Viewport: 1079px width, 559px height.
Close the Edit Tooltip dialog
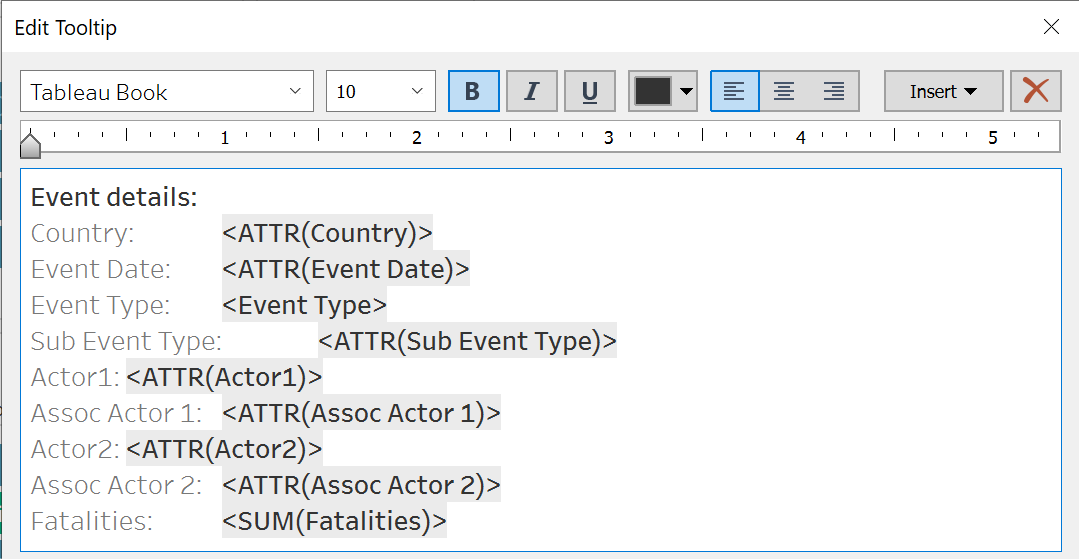pyautogui.click(x=1051, y=27)
